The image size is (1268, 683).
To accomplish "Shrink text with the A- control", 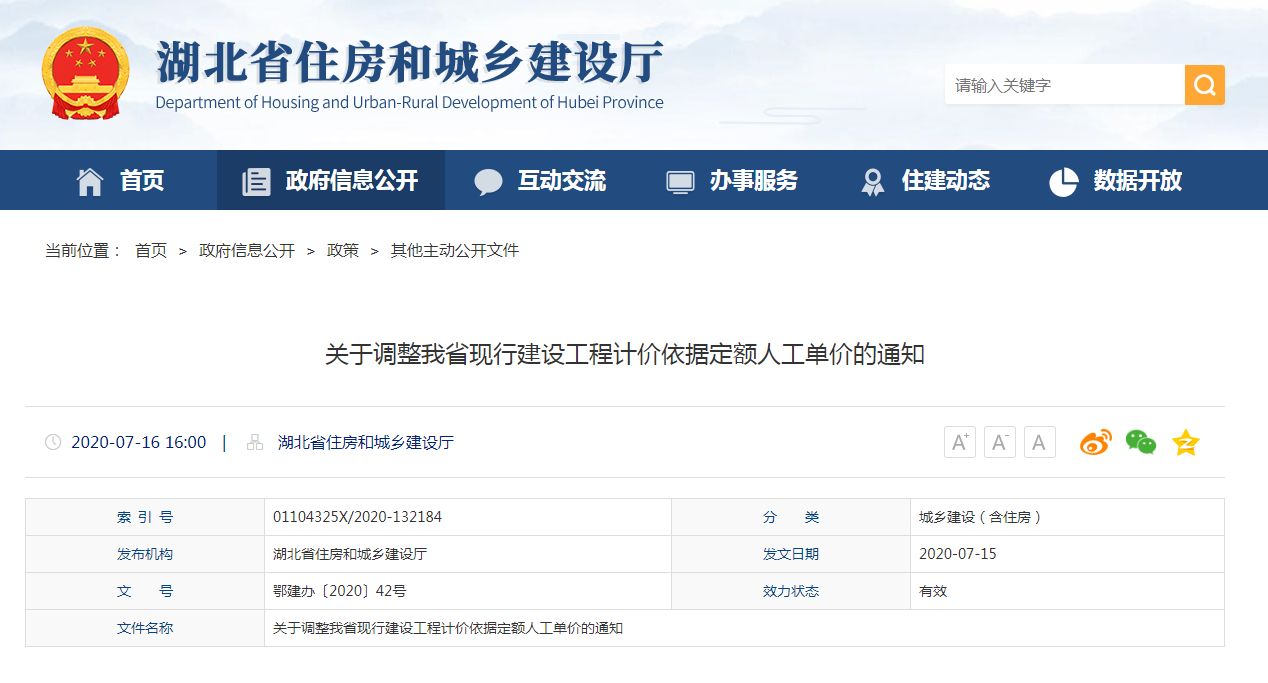I will point(999,441).
